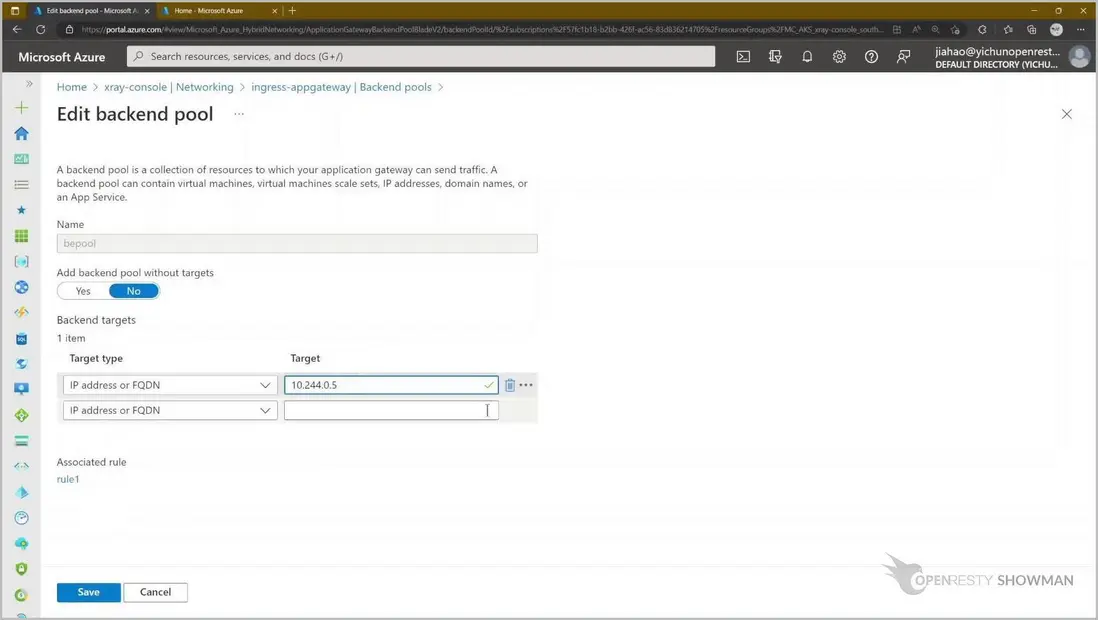
Task: Open the Feedback icon in the top bar
Action: click(903, 57)
